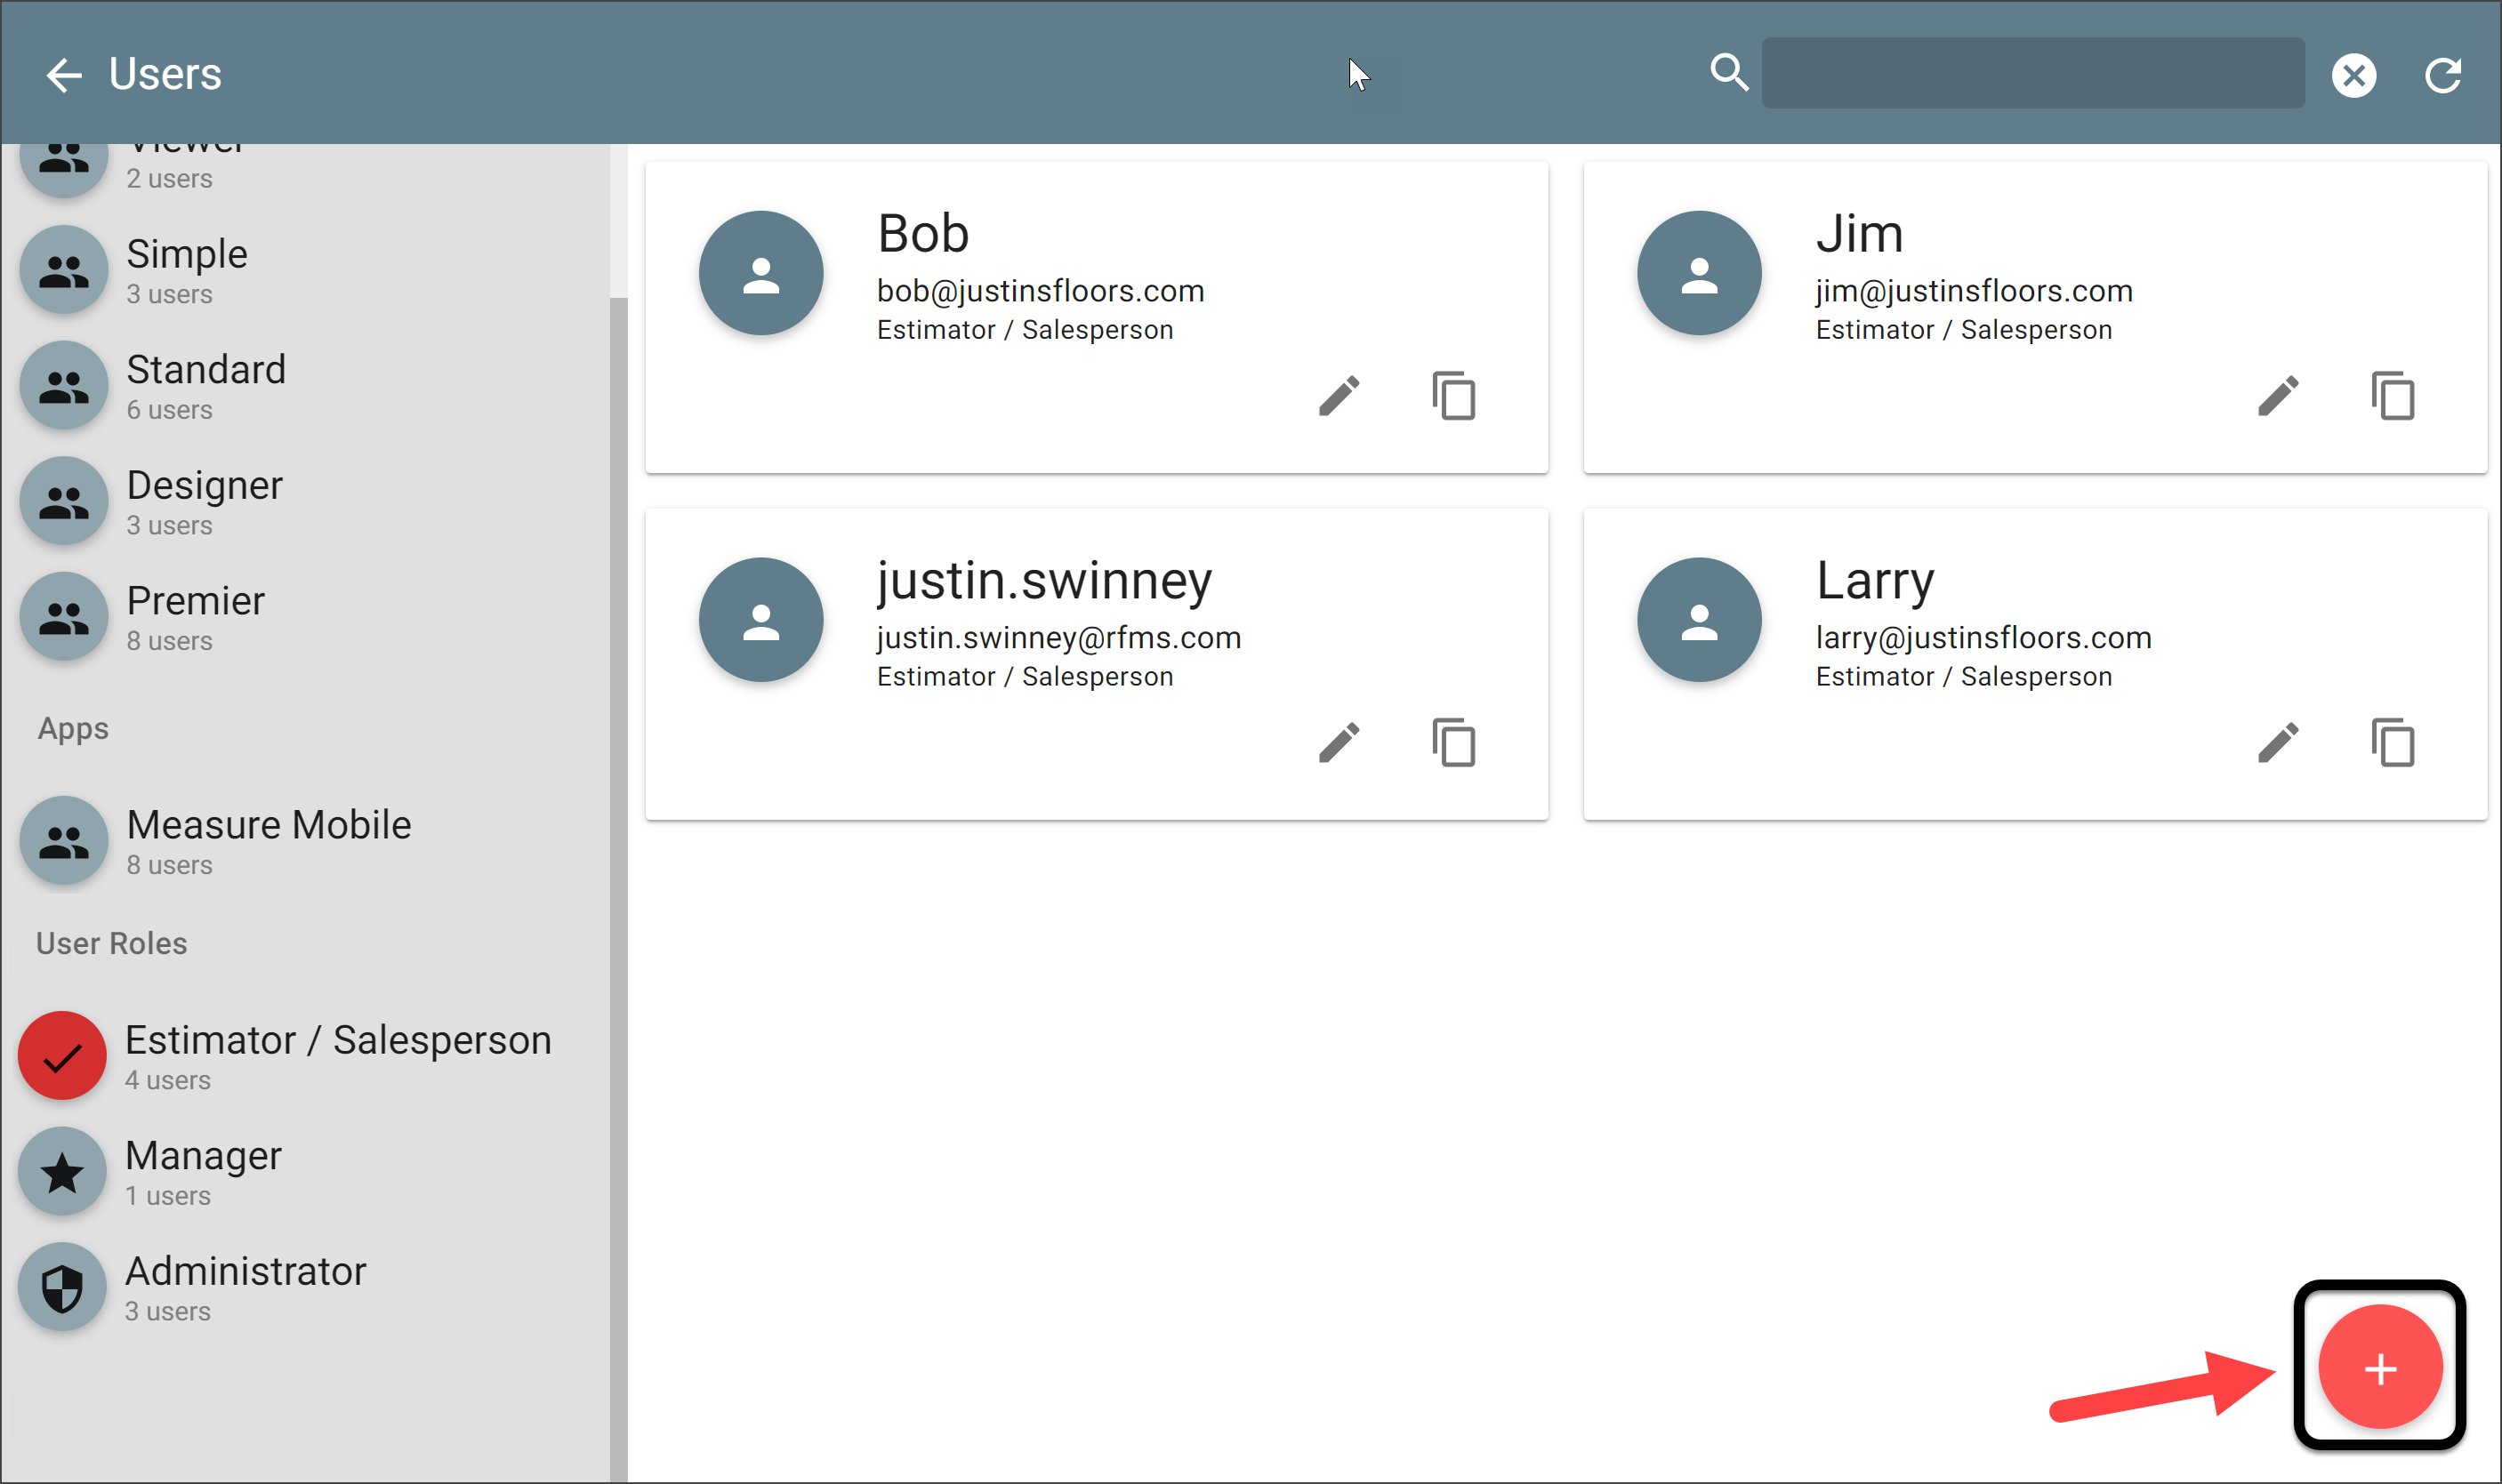
Task: Filter by the Premier group
Action: [64, 617]
